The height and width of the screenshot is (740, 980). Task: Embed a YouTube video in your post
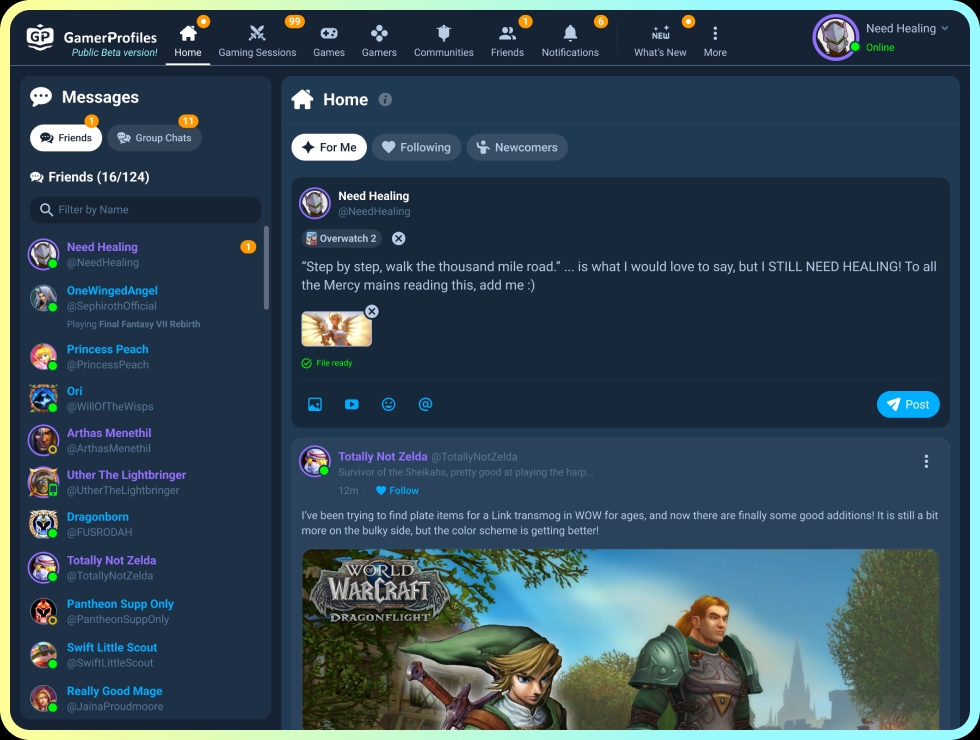tap(351, 404)
